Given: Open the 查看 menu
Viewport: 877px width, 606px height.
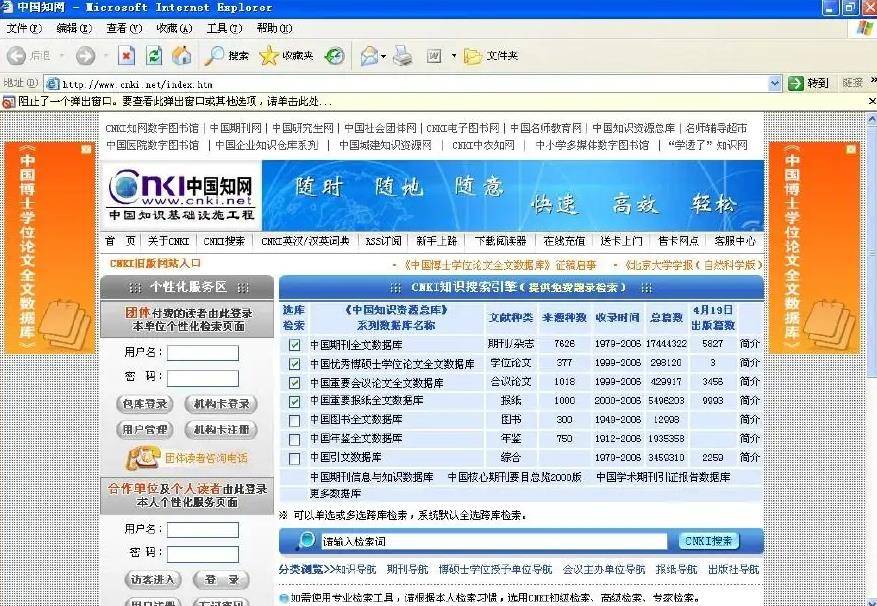Looking at the screenshot, I should coord(124,28).
